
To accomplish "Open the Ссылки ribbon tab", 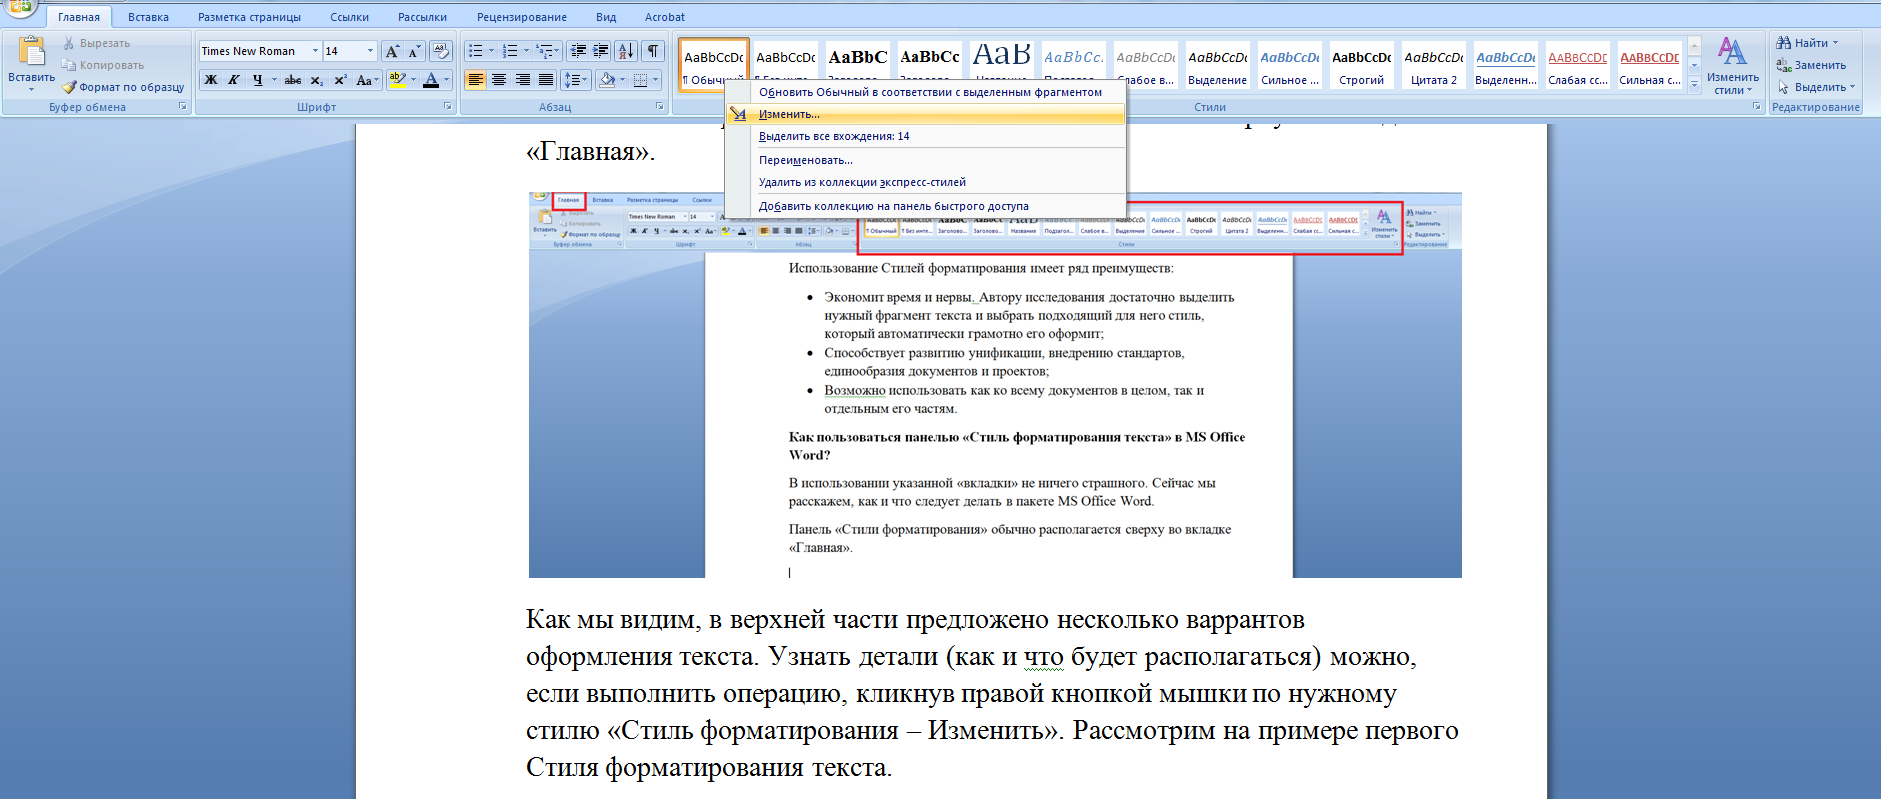I will [349, 17].
